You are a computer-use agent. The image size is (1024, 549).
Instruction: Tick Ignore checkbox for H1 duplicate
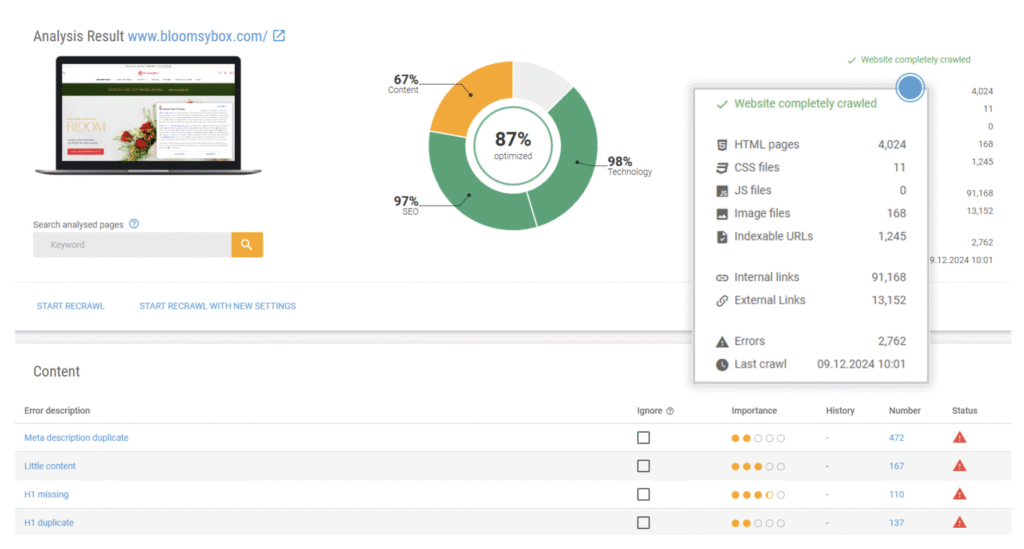(x=643, y=522)
